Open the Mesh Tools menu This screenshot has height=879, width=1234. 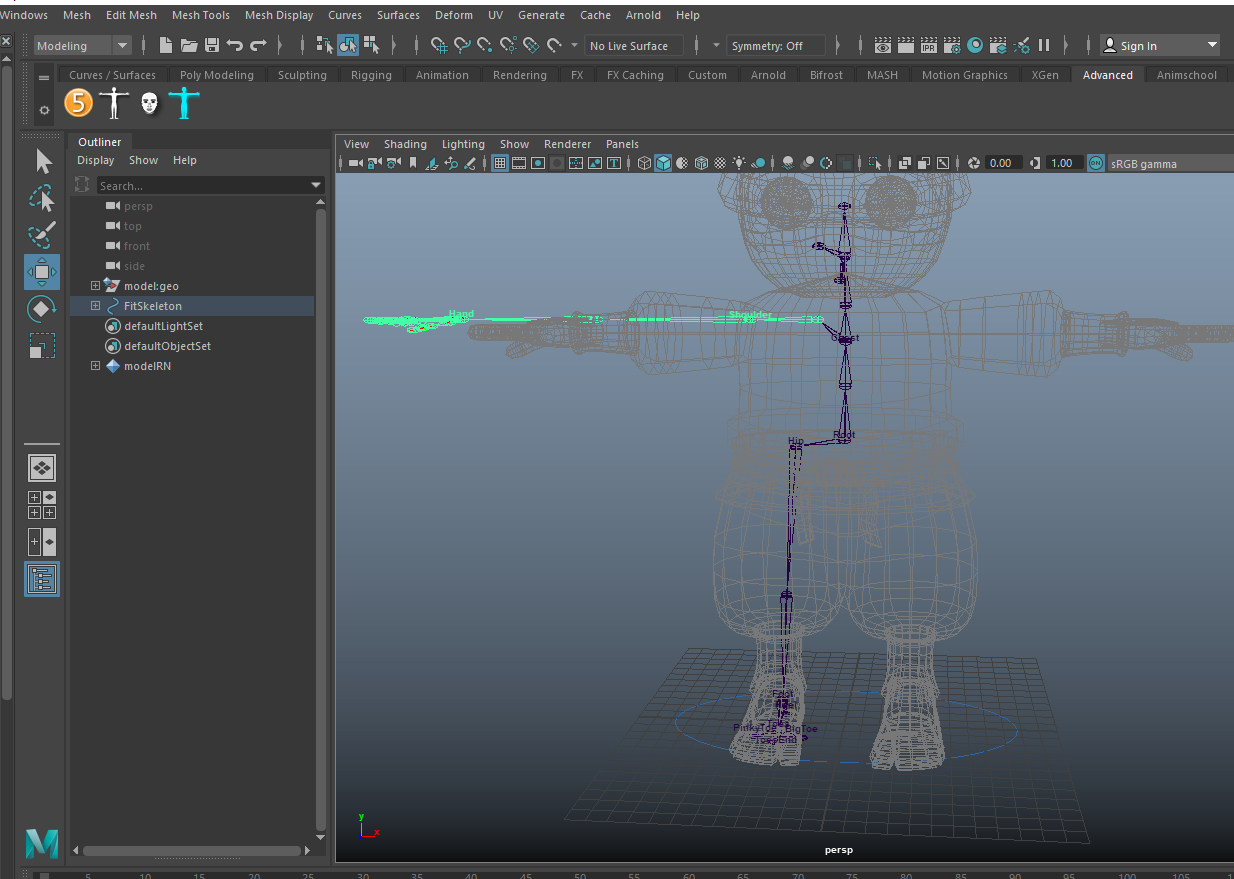pos(201,15)
